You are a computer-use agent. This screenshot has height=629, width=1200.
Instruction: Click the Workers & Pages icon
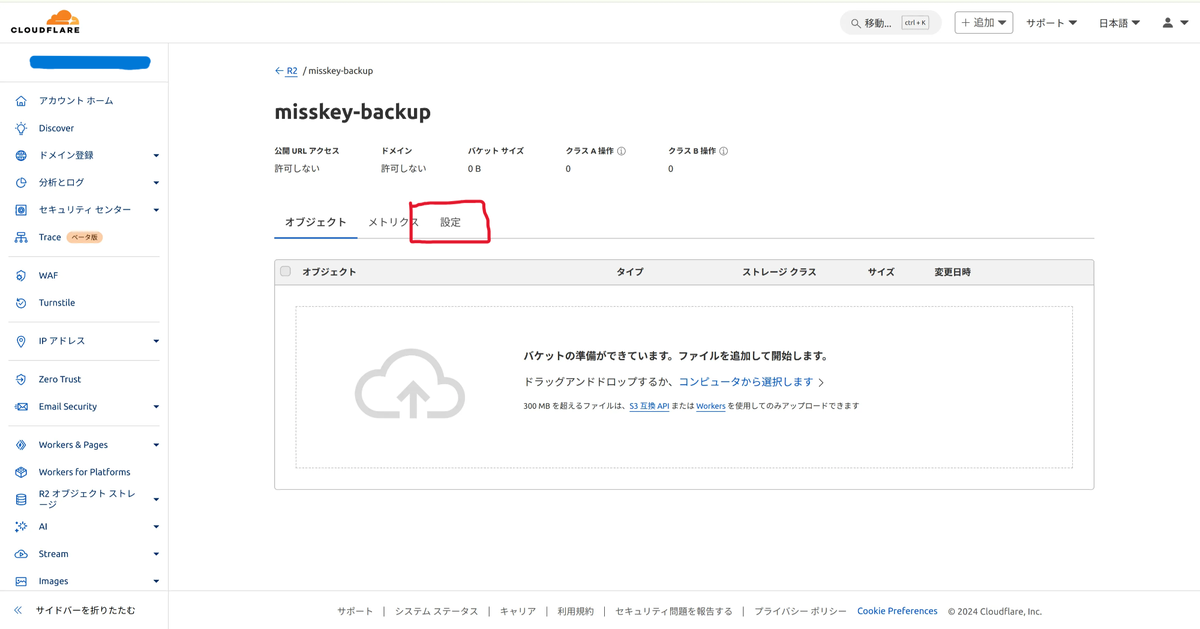(21, 445)
